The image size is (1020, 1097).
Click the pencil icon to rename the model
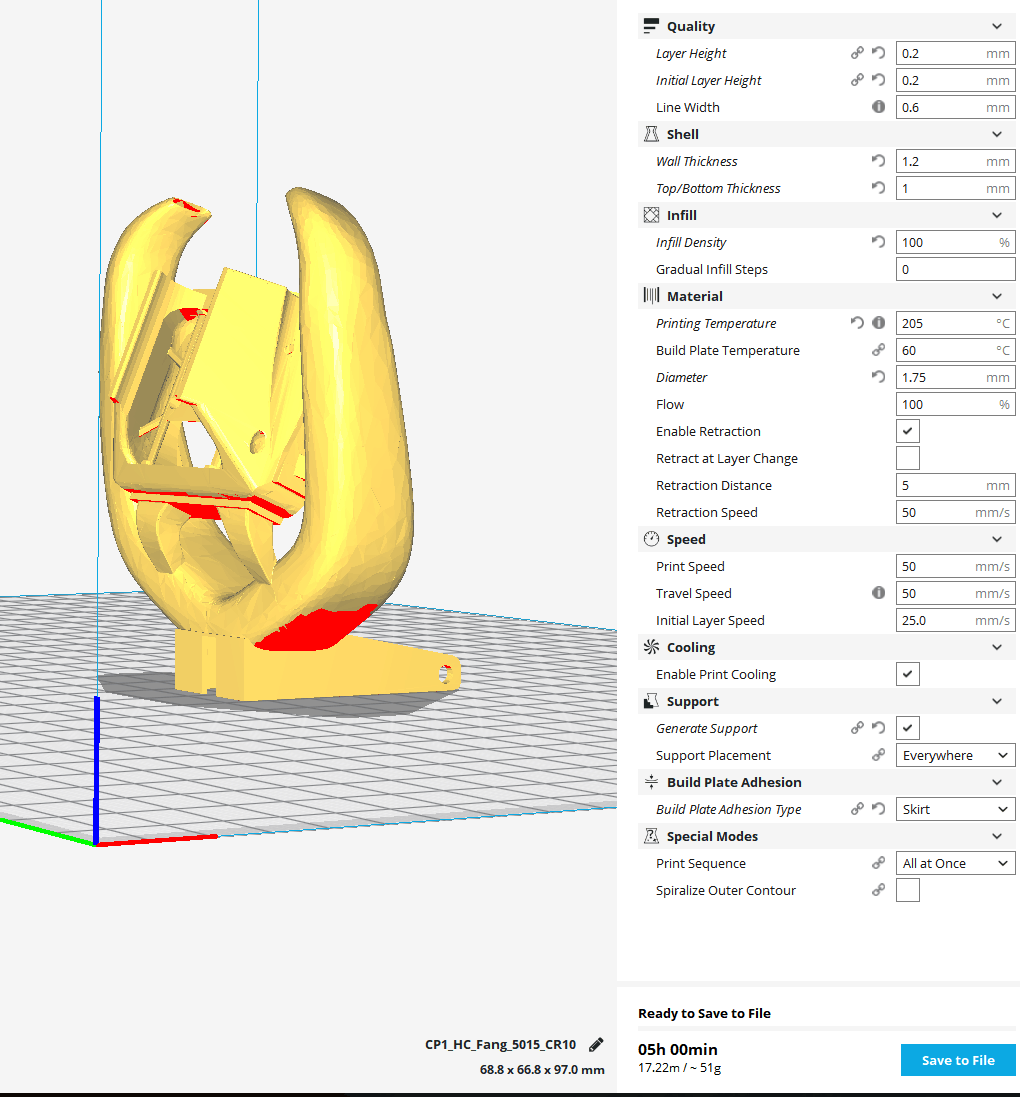coord(595,1044)
